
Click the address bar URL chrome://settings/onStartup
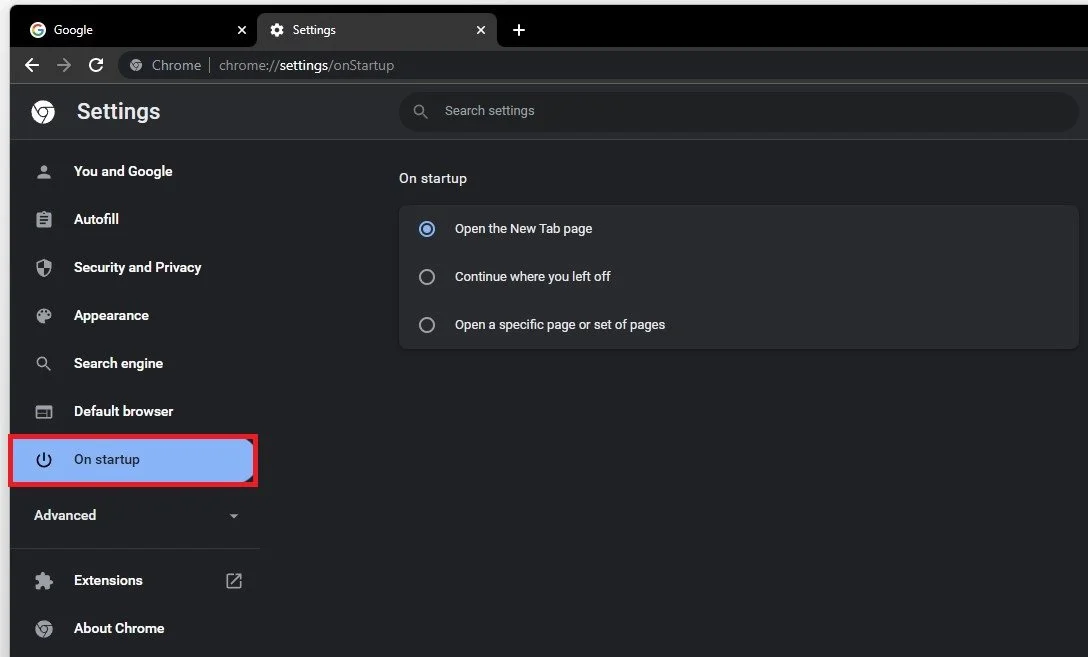[x=306, y=65]
